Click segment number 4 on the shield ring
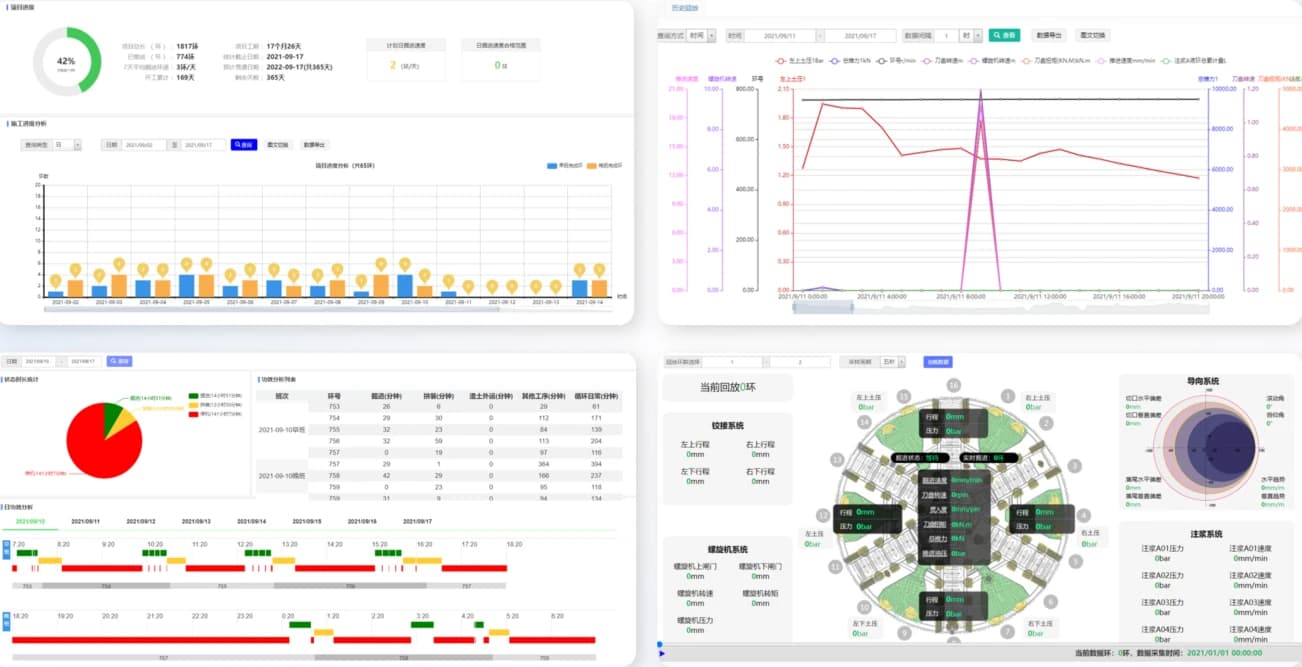 click(x=1084, y=516)
